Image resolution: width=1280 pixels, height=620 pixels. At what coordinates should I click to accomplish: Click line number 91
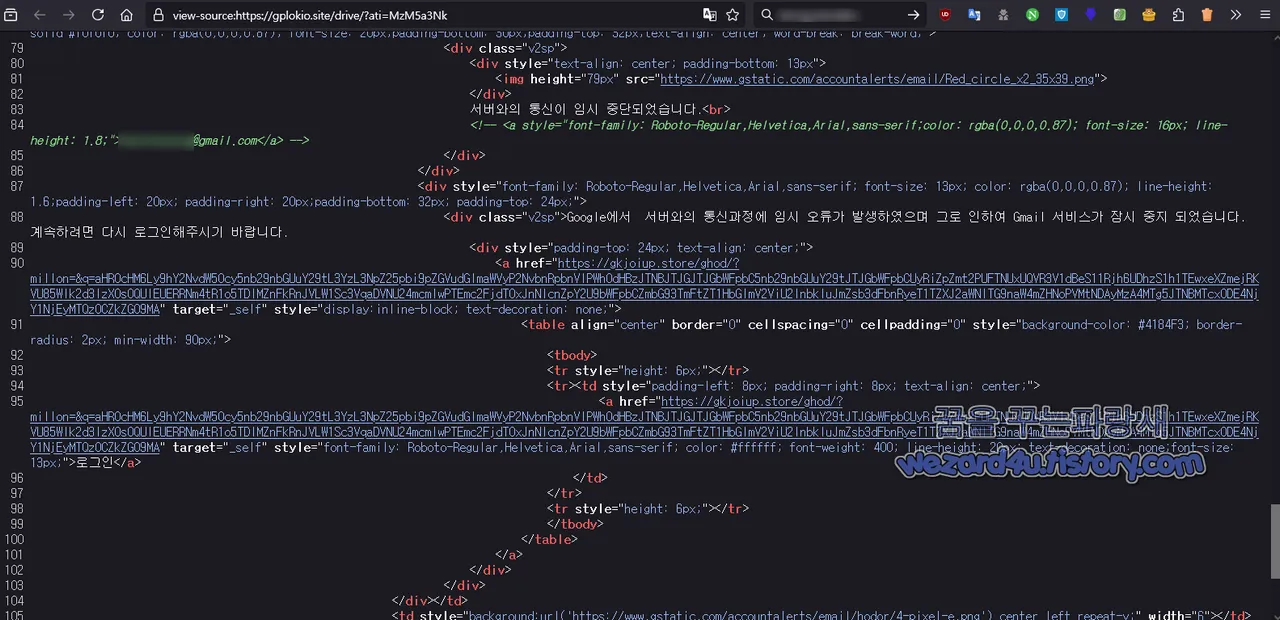click(x=15, y=324)
